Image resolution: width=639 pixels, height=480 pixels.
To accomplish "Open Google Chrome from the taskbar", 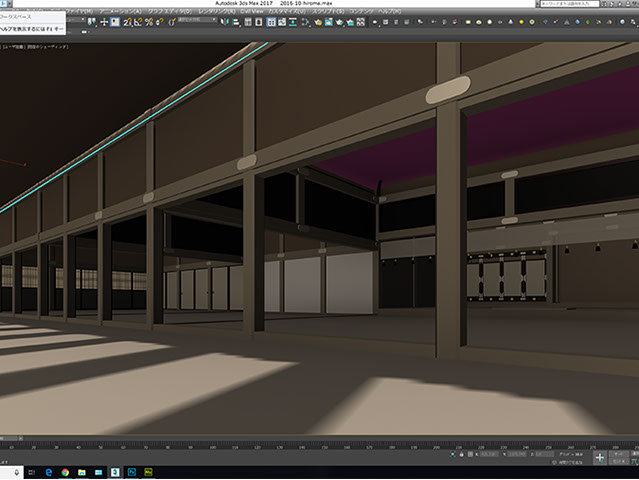I will (x=65, y=471).
